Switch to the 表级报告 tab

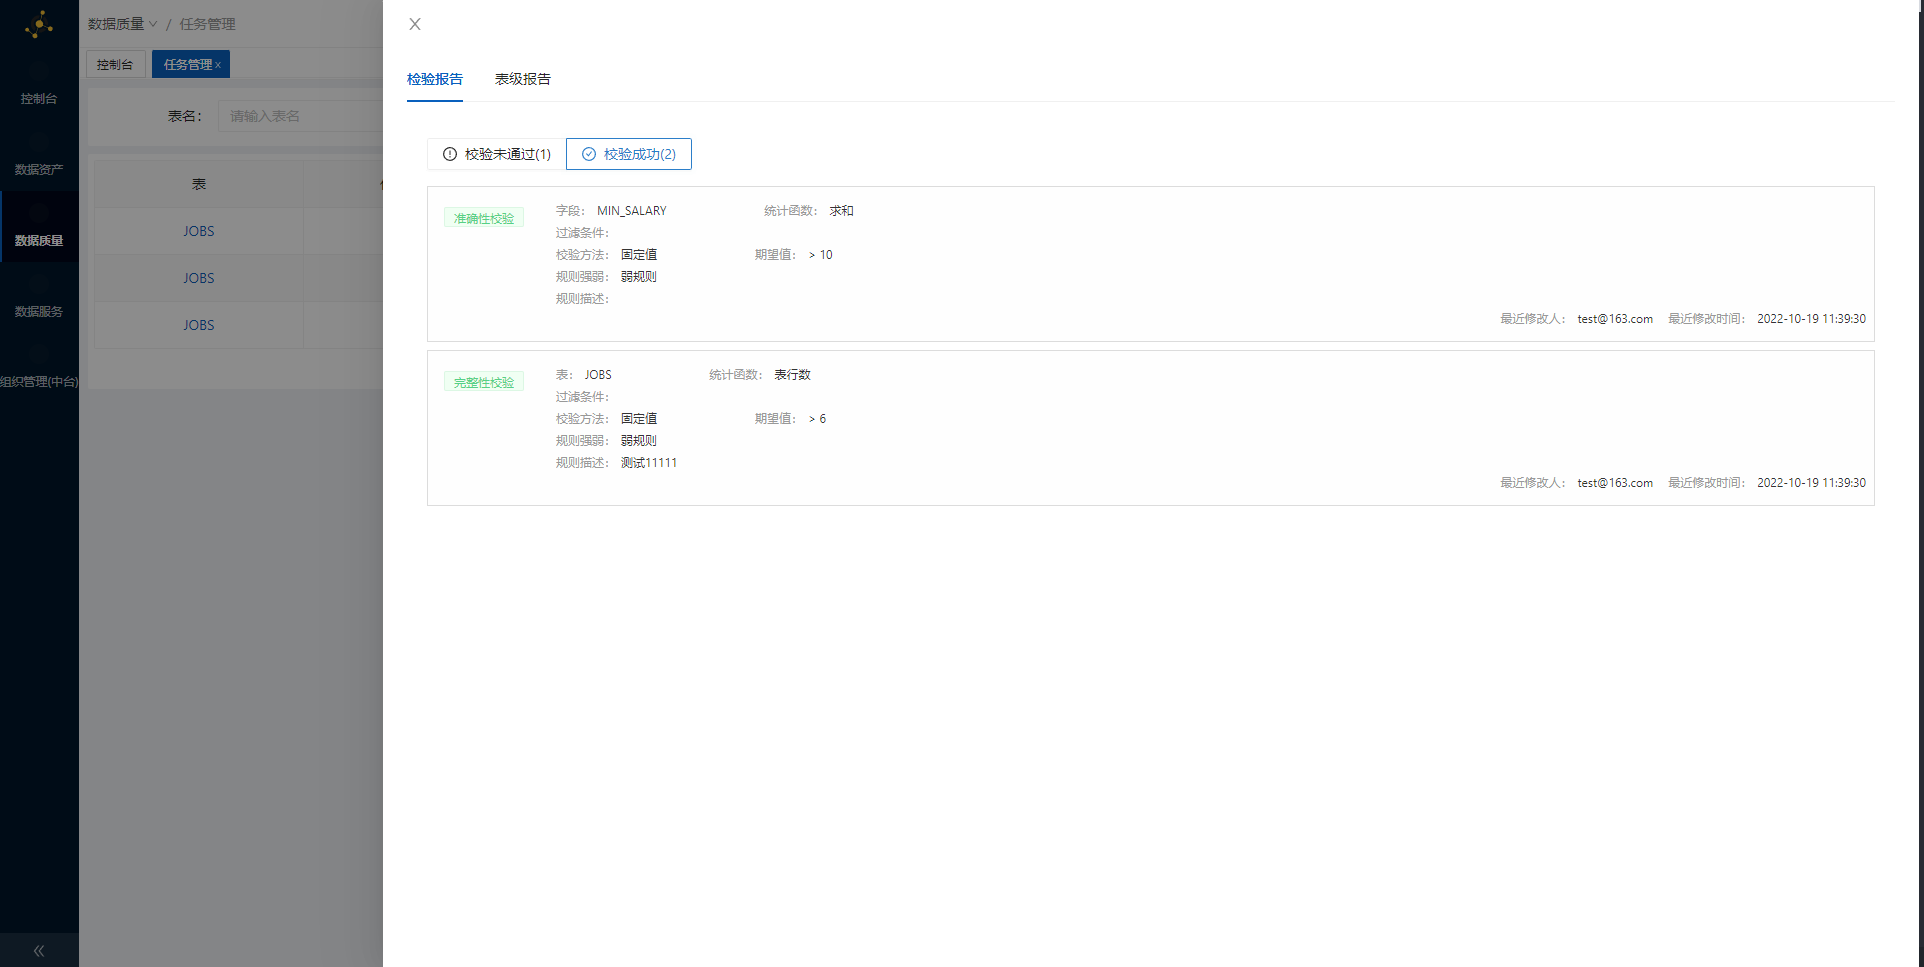pos(522,79)
